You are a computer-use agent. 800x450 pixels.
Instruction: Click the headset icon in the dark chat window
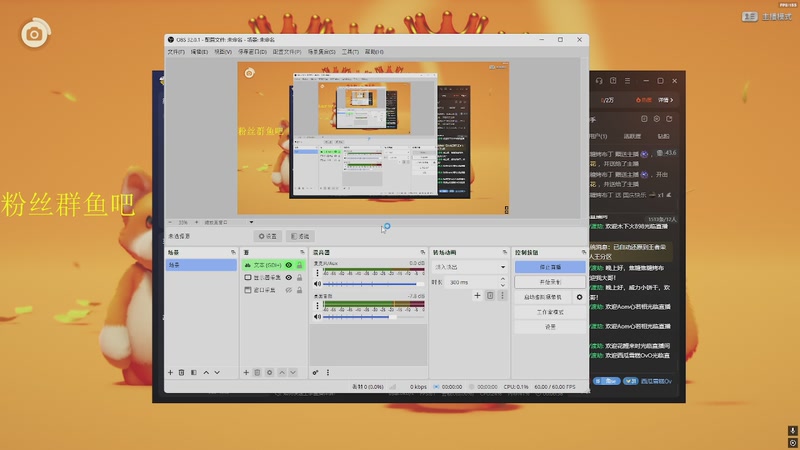(599, 81)
